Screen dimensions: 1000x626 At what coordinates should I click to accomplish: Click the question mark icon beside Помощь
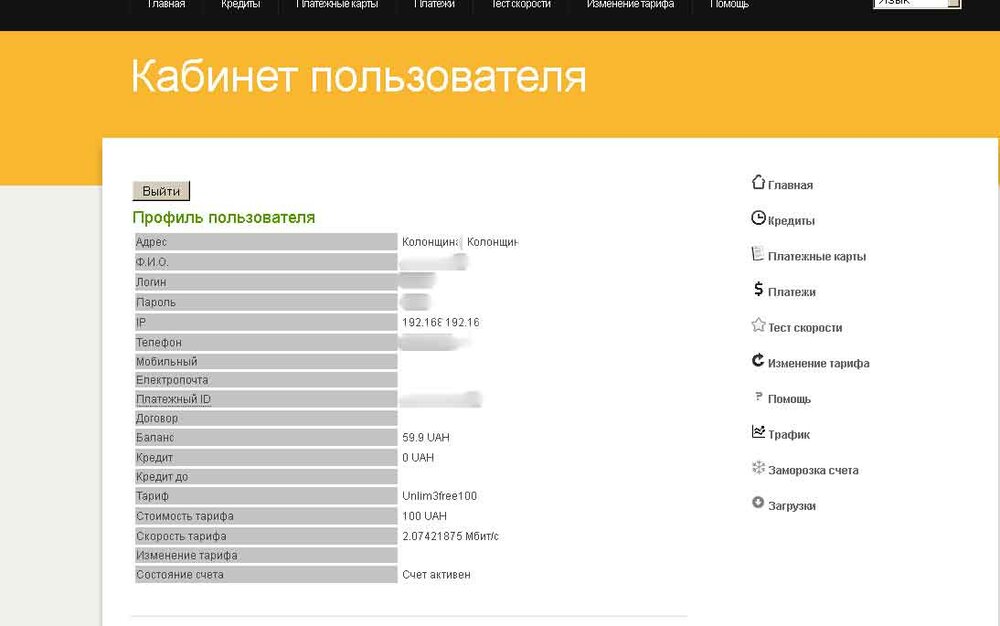pos(758,397)
